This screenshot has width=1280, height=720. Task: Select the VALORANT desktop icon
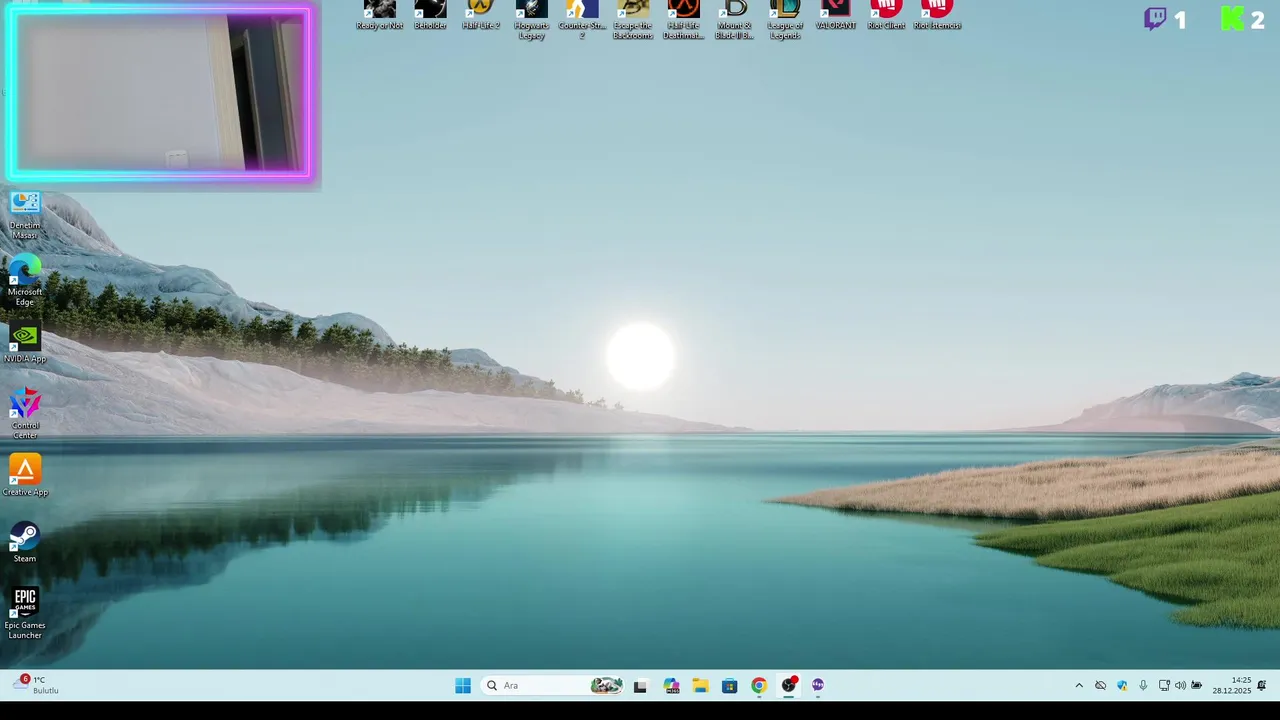tap(836, 15)
